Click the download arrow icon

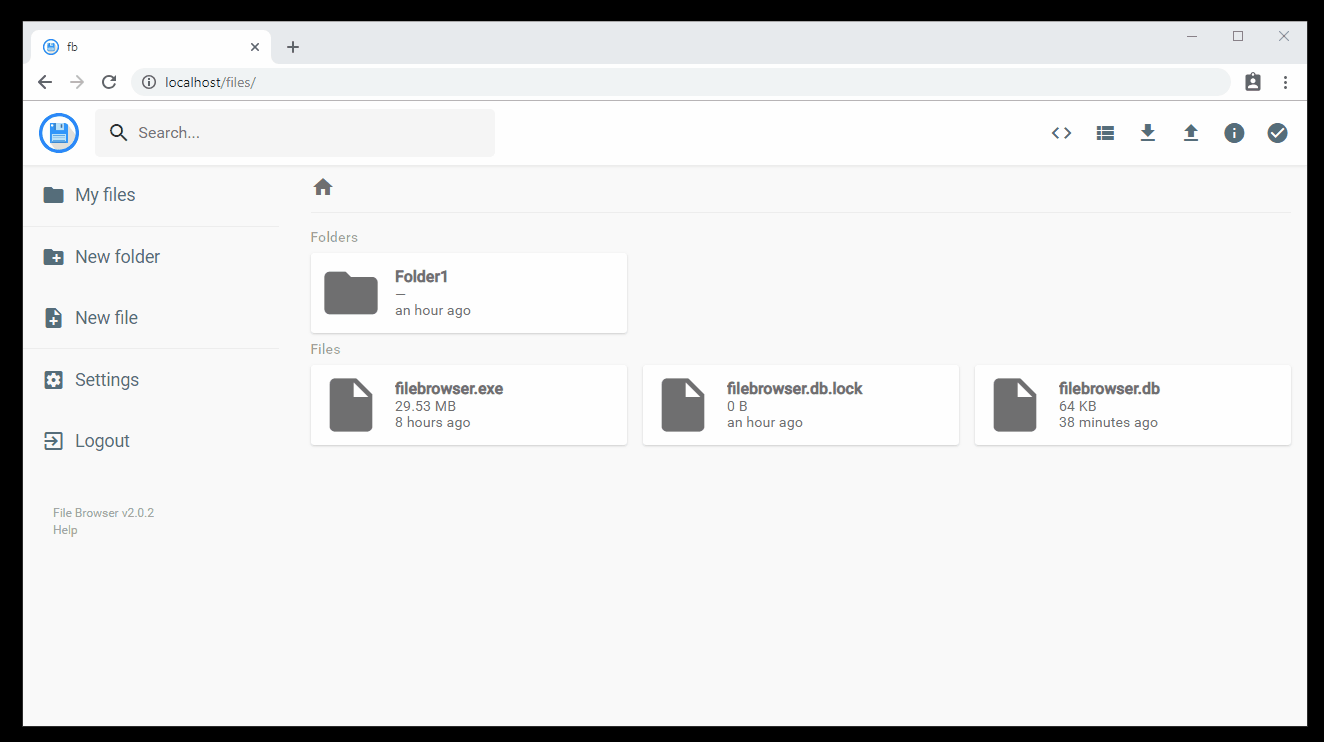pyautogui.click(x=1148, y=133)
